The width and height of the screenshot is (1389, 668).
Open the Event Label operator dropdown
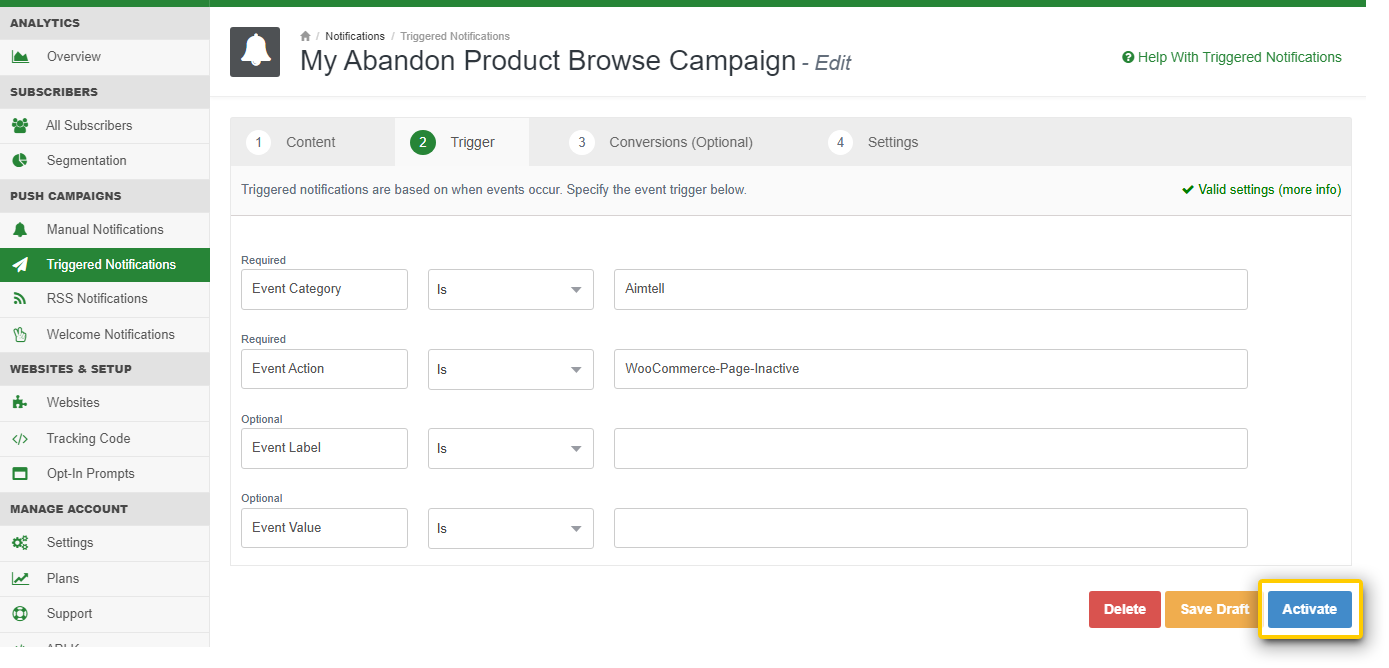tap(510, 448)
